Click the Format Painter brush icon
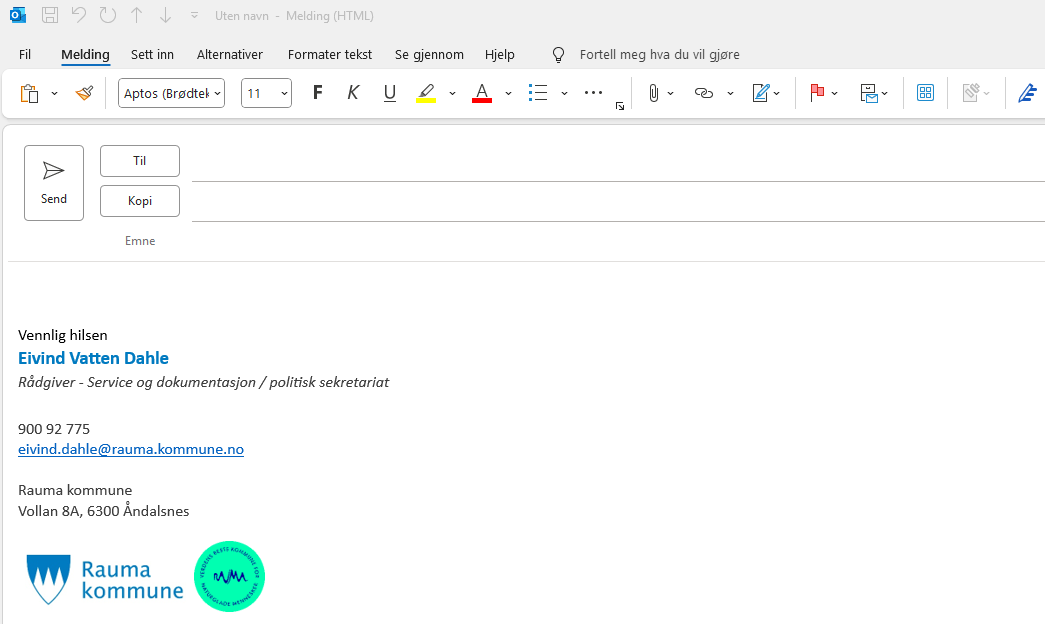The image size is (1045, 624). tap(84, 93)
